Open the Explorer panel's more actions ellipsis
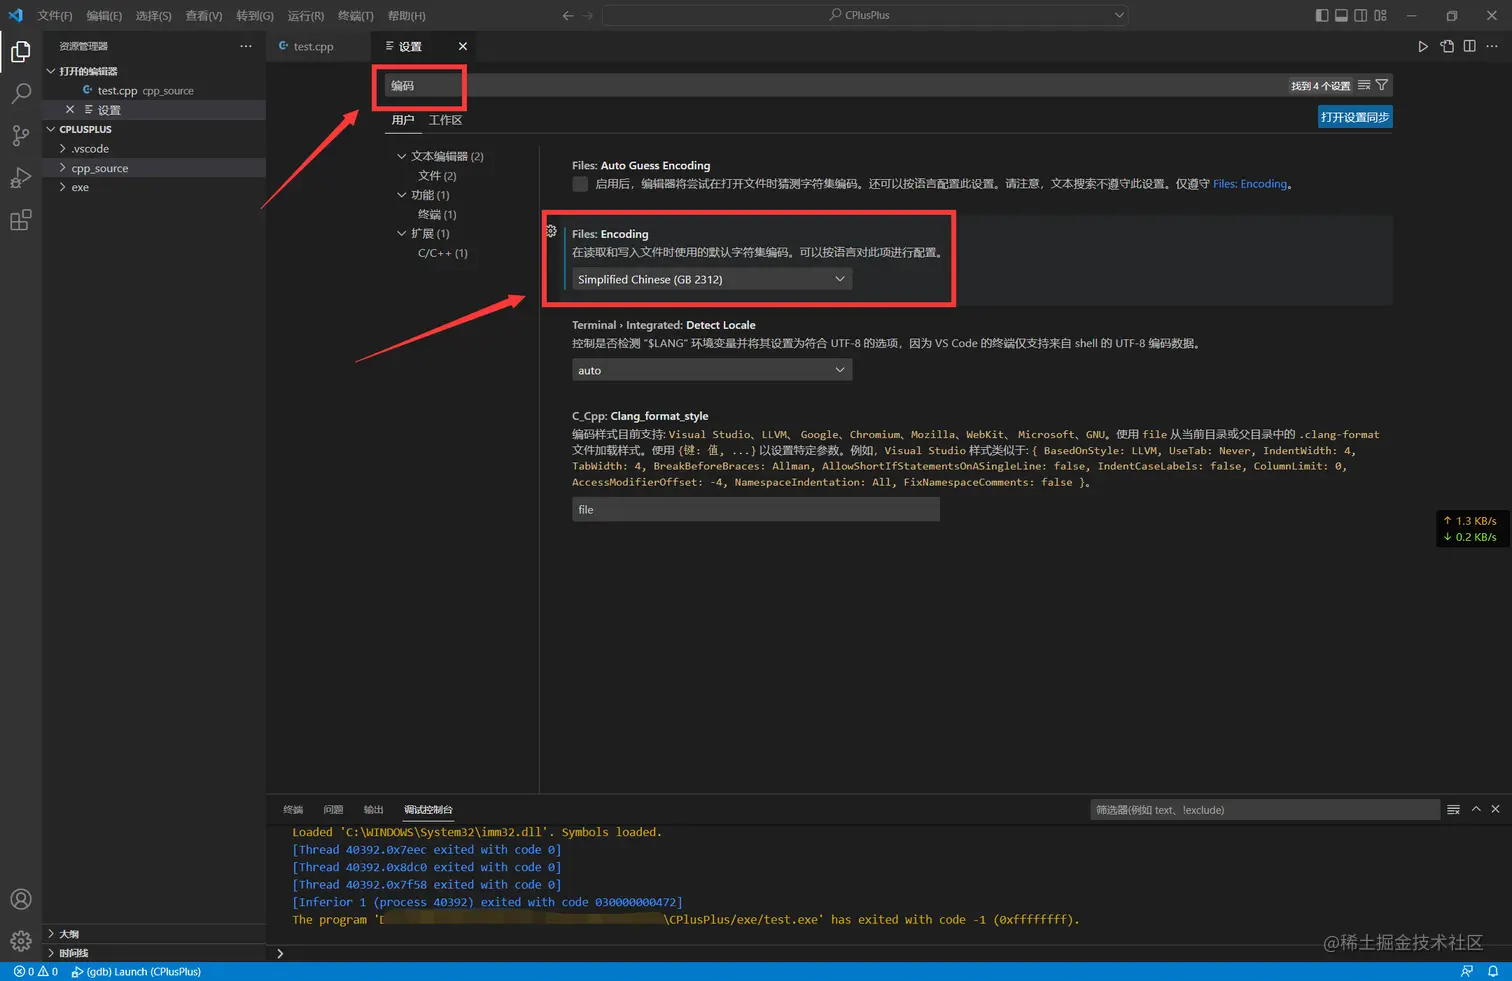The width and height of the screenshot is (1512, 981). [246, 46]
